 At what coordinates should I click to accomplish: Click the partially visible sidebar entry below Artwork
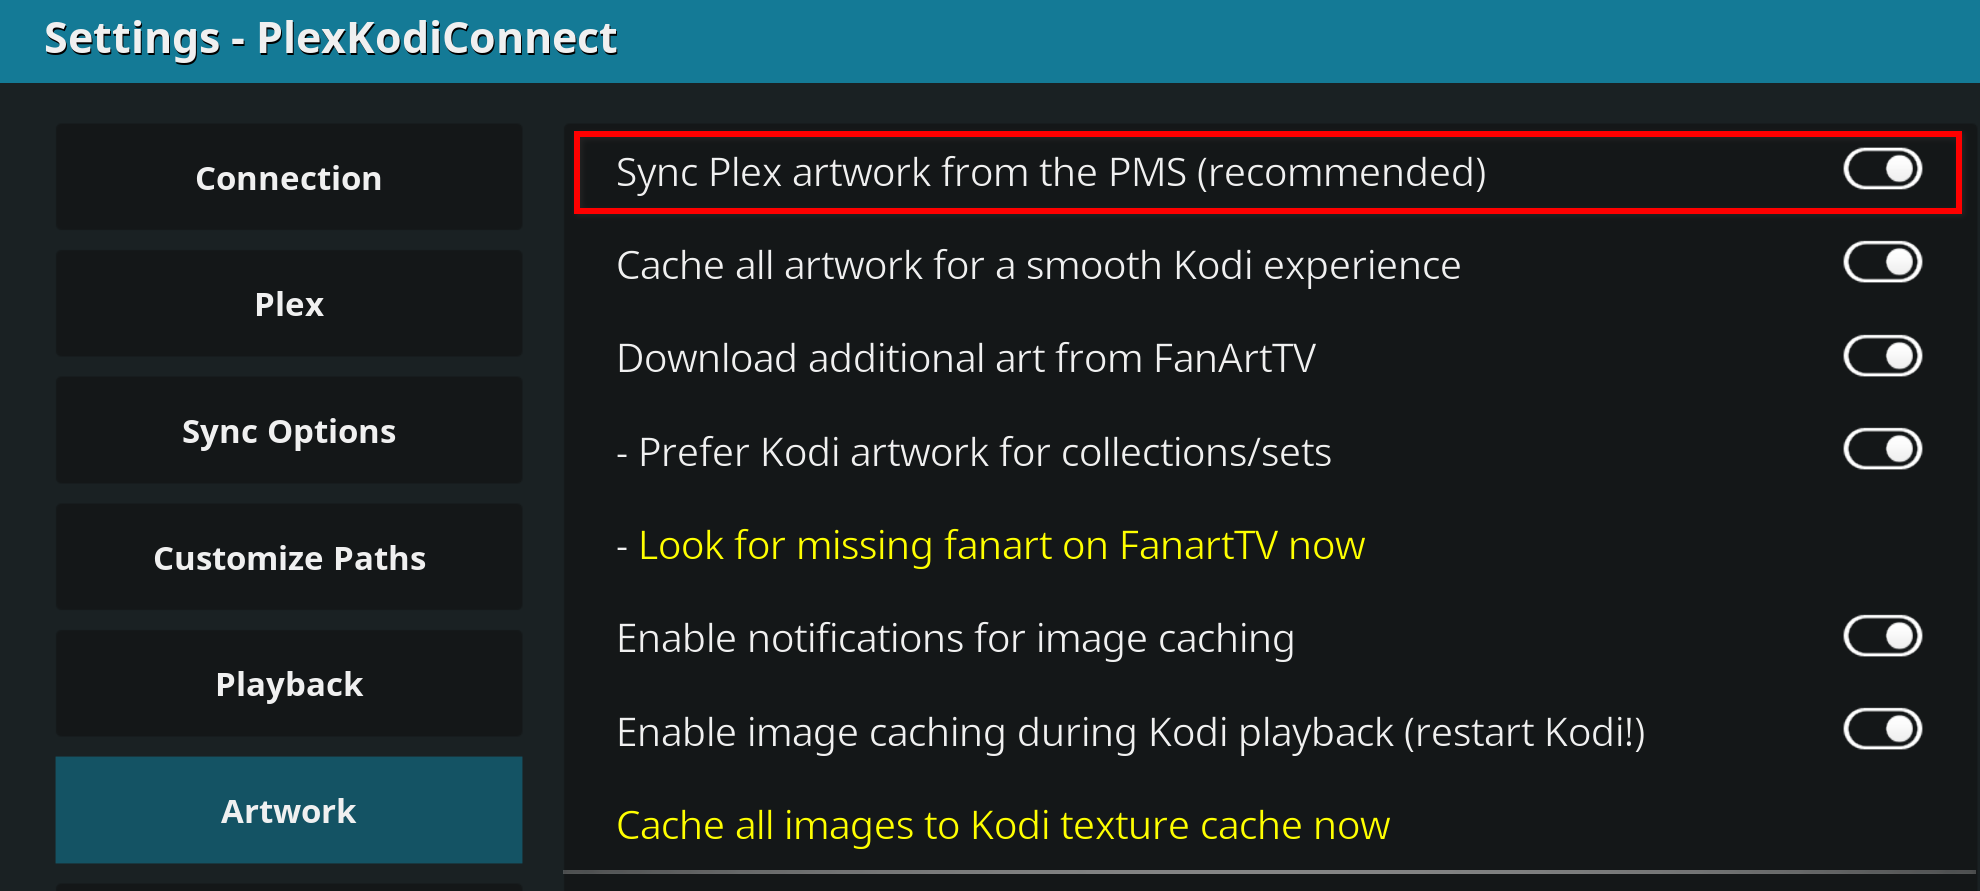[288, 885]
